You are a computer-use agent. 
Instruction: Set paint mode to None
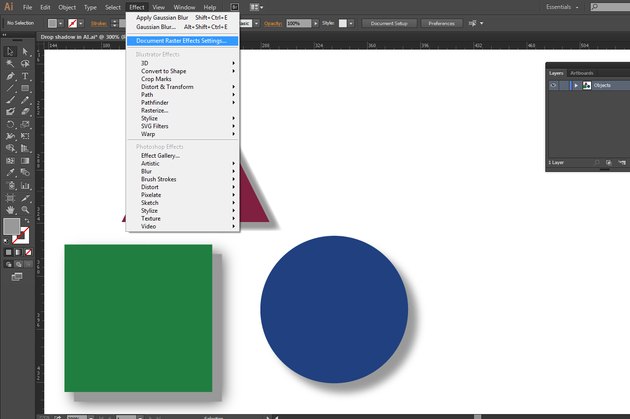pyautogui.click(x=28, y=252)
